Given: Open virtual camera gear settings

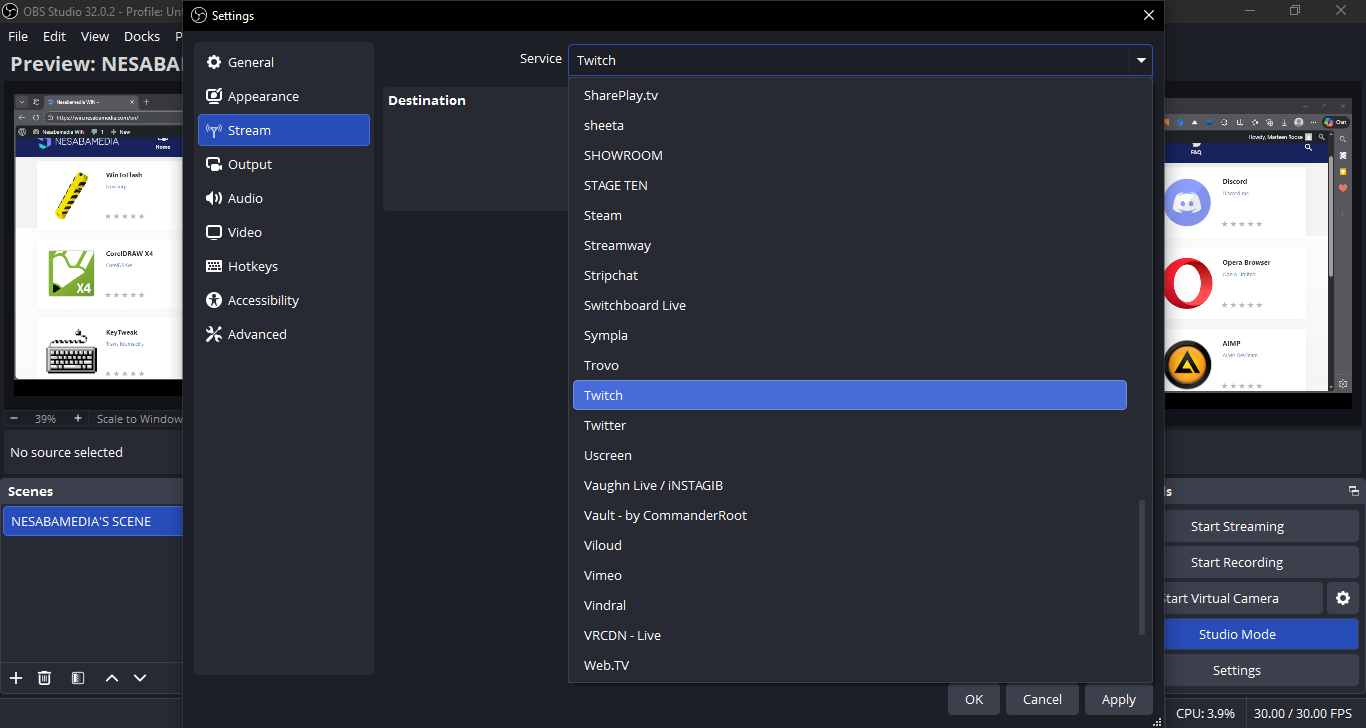Looking at the screenshot, I should point(1342,598).
